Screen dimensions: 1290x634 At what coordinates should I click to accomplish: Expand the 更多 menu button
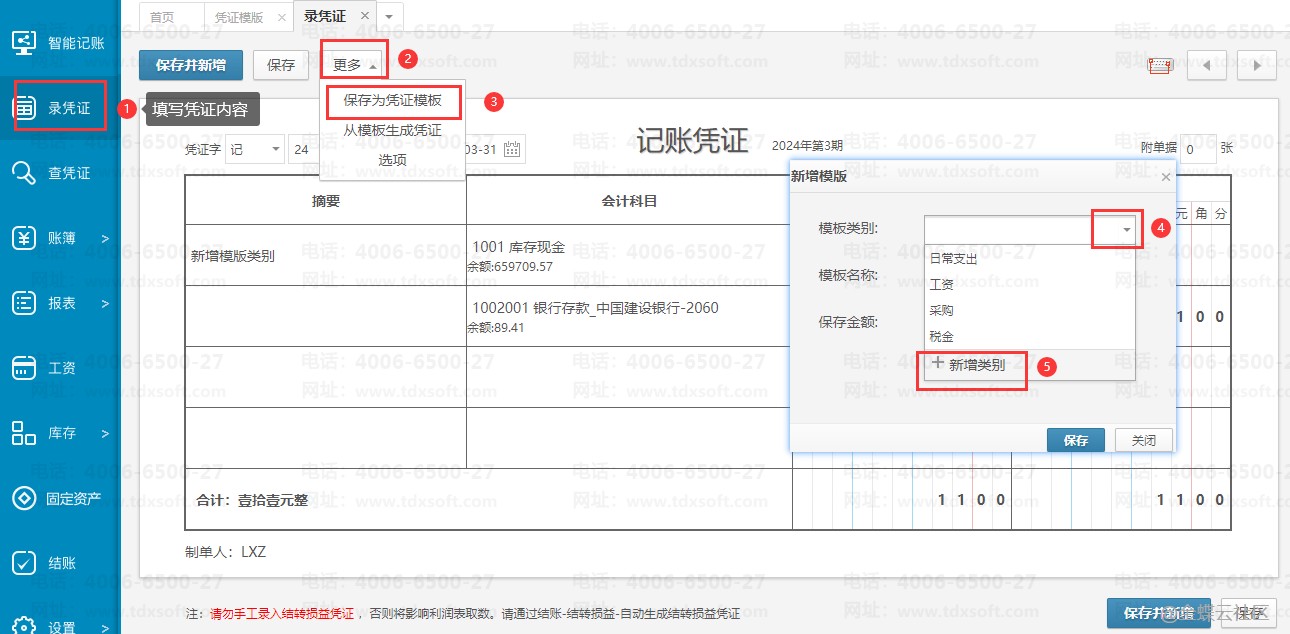pyautogui.click(x=355, y=65)
